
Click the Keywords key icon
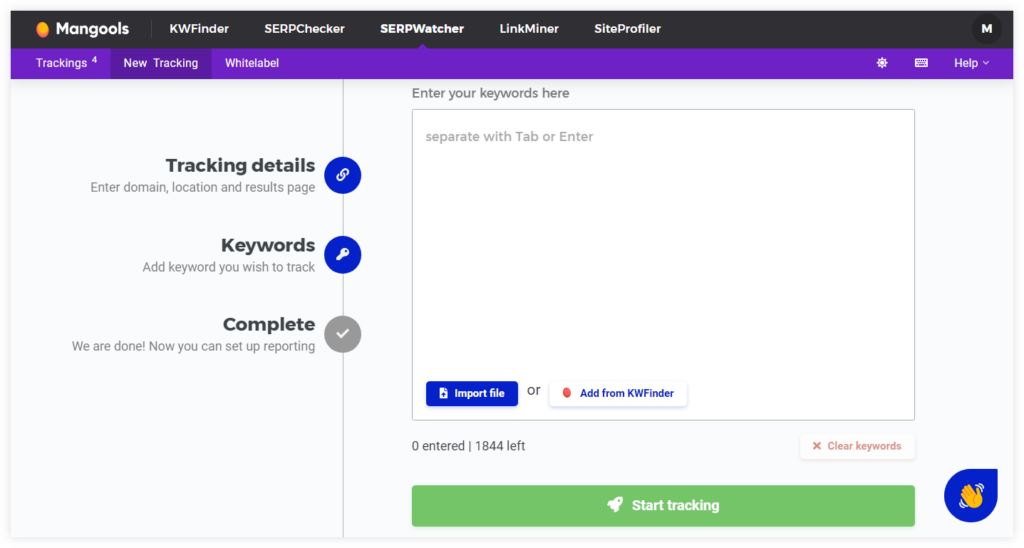point(343,255)
